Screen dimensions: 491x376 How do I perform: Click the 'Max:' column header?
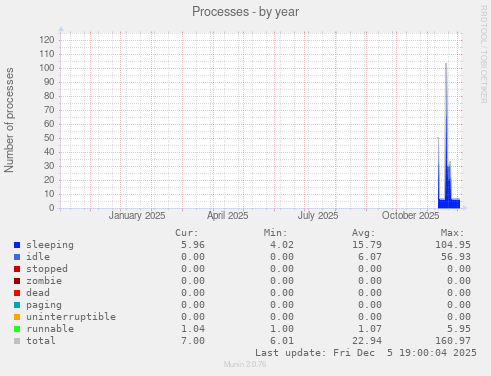click(x=452, y=233)
